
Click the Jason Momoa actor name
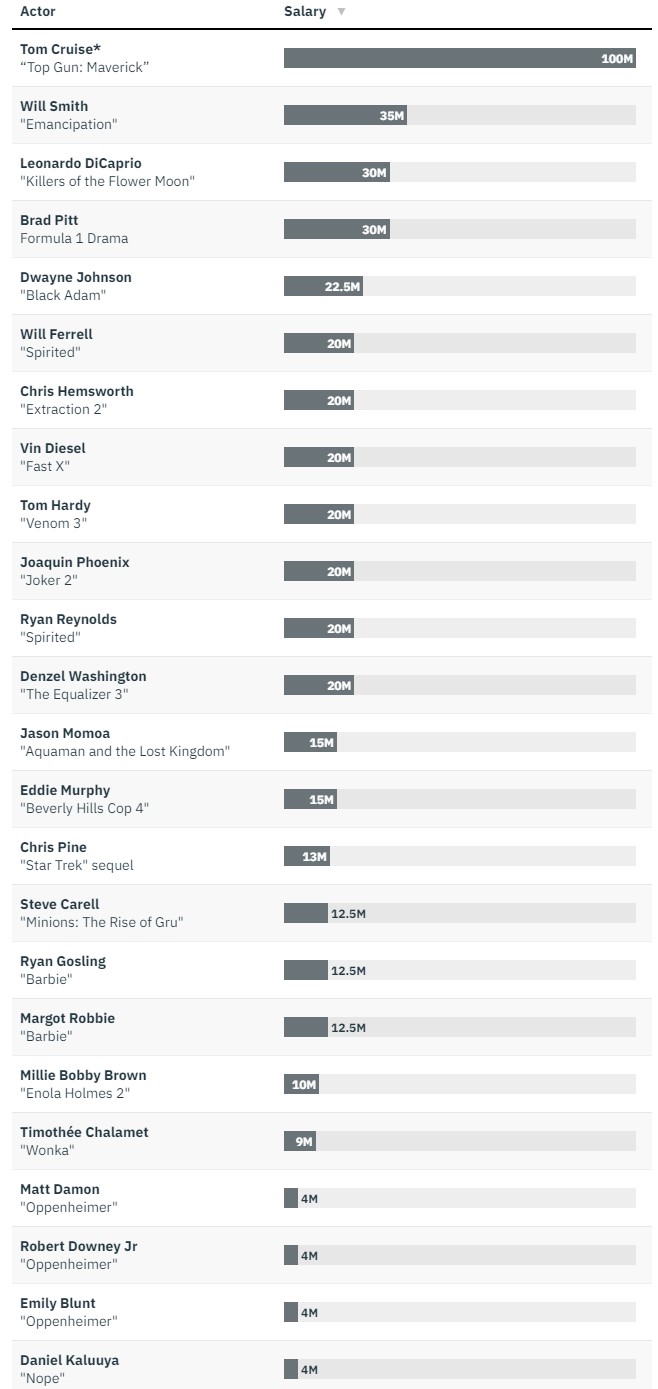point(65,733)
